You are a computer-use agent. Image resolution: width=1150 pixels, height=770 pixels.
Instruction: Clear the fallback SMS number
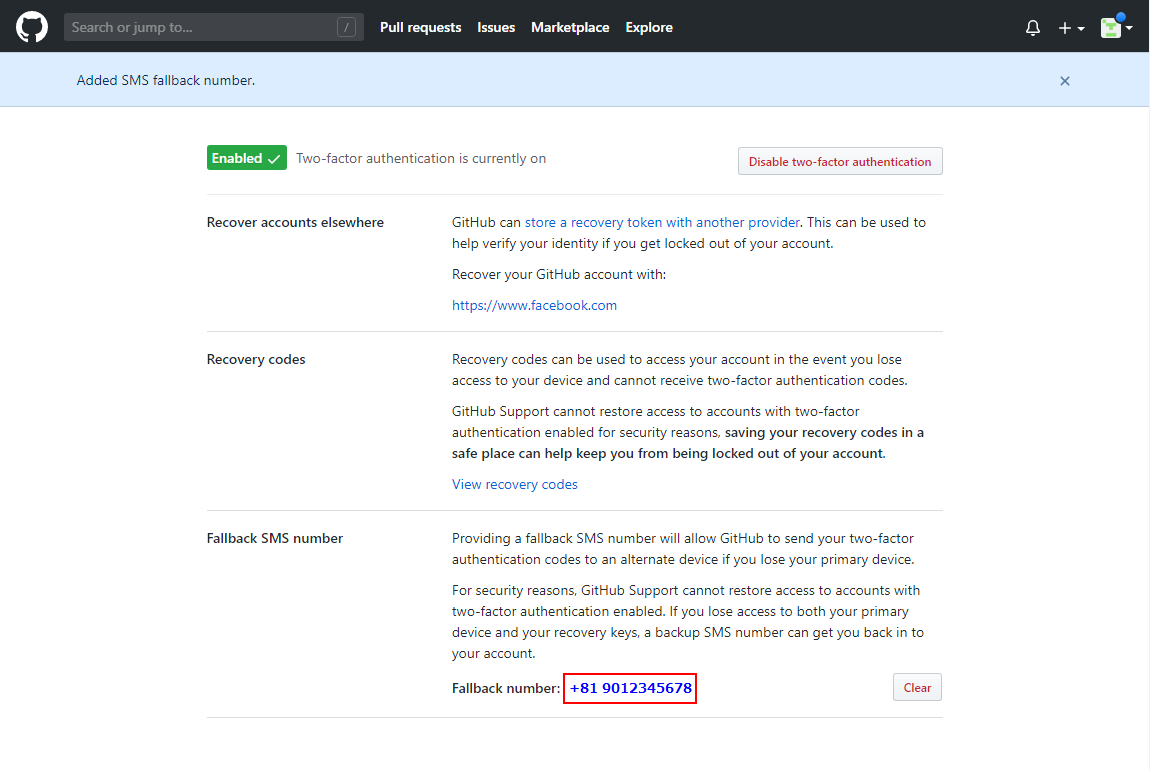[x=917, y=687]
